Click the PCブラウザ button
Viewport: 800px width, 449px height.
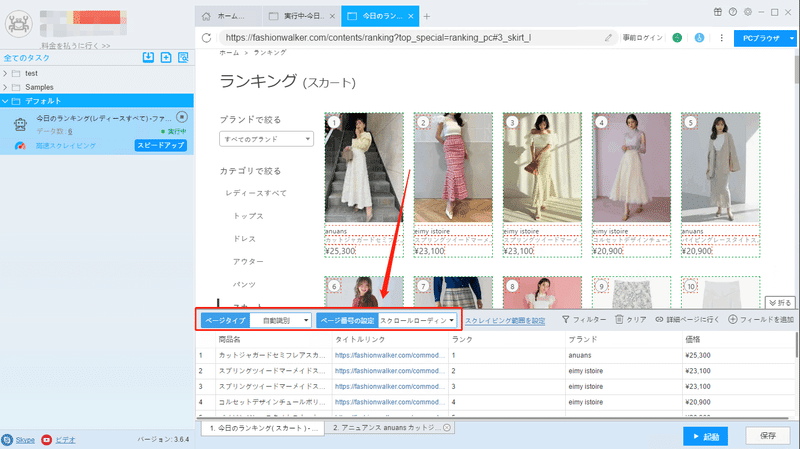coord(761,38)
